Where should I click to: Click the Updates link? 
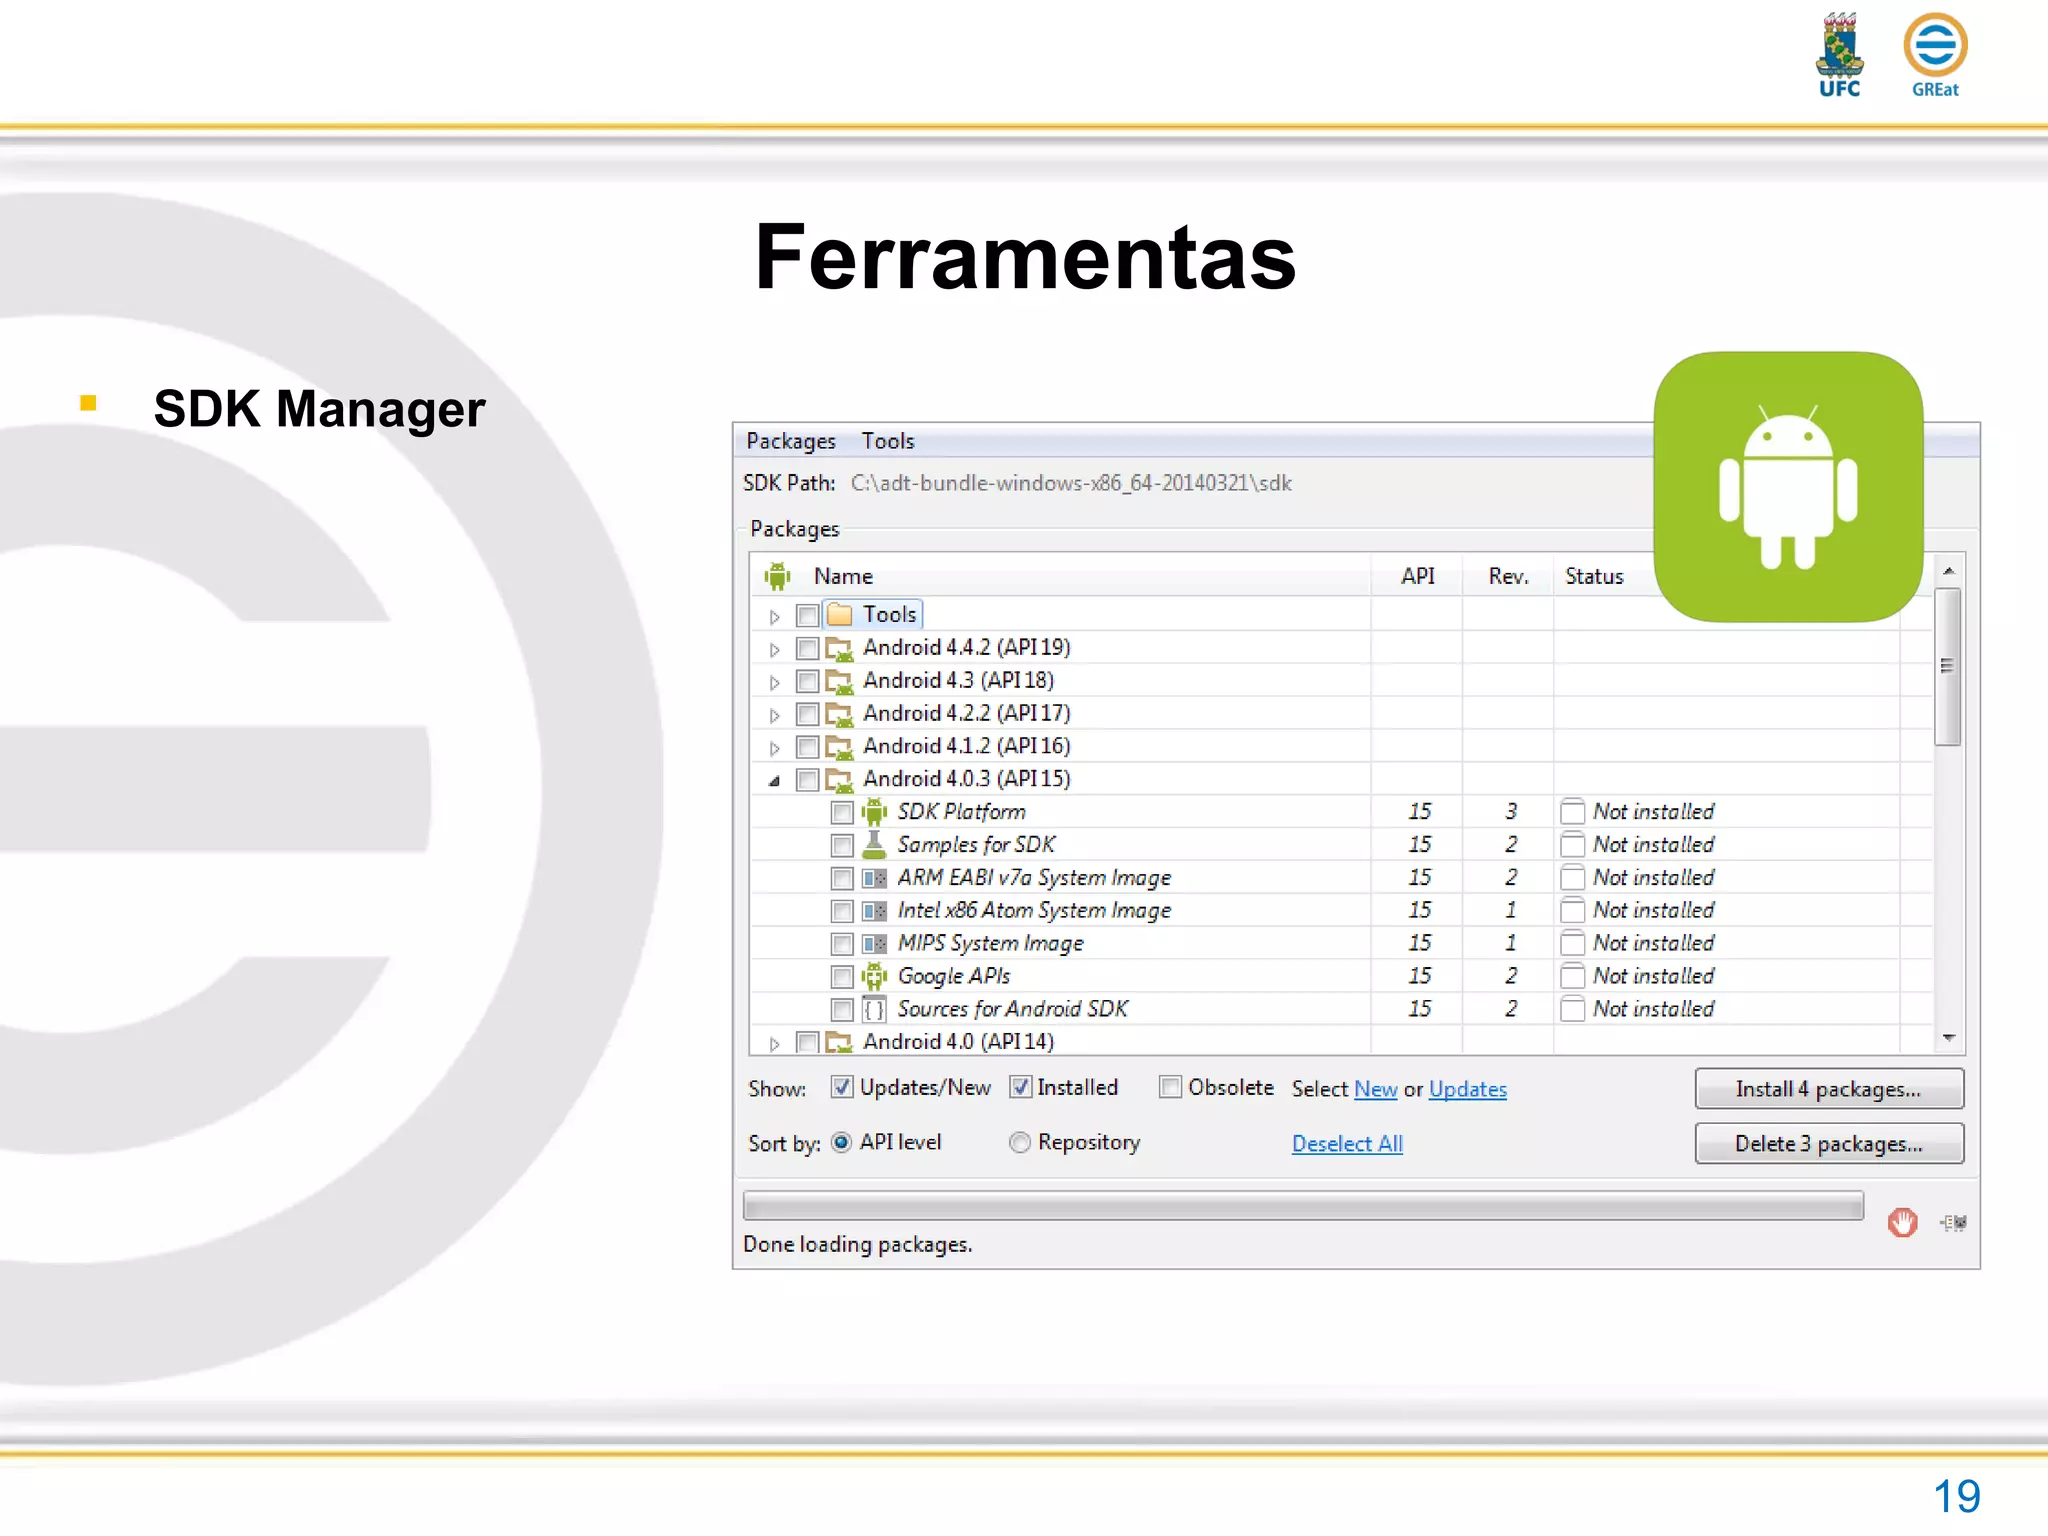(x=1467, y=1089)
